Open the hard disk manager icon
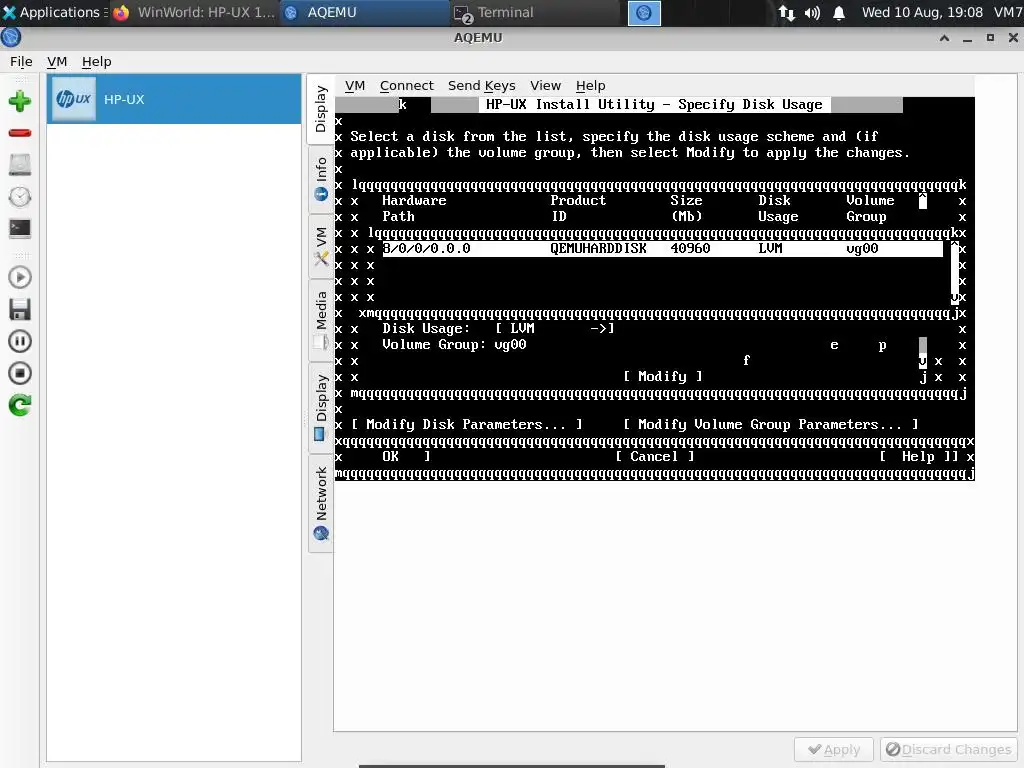1024x768 pixels. [20, 165]
